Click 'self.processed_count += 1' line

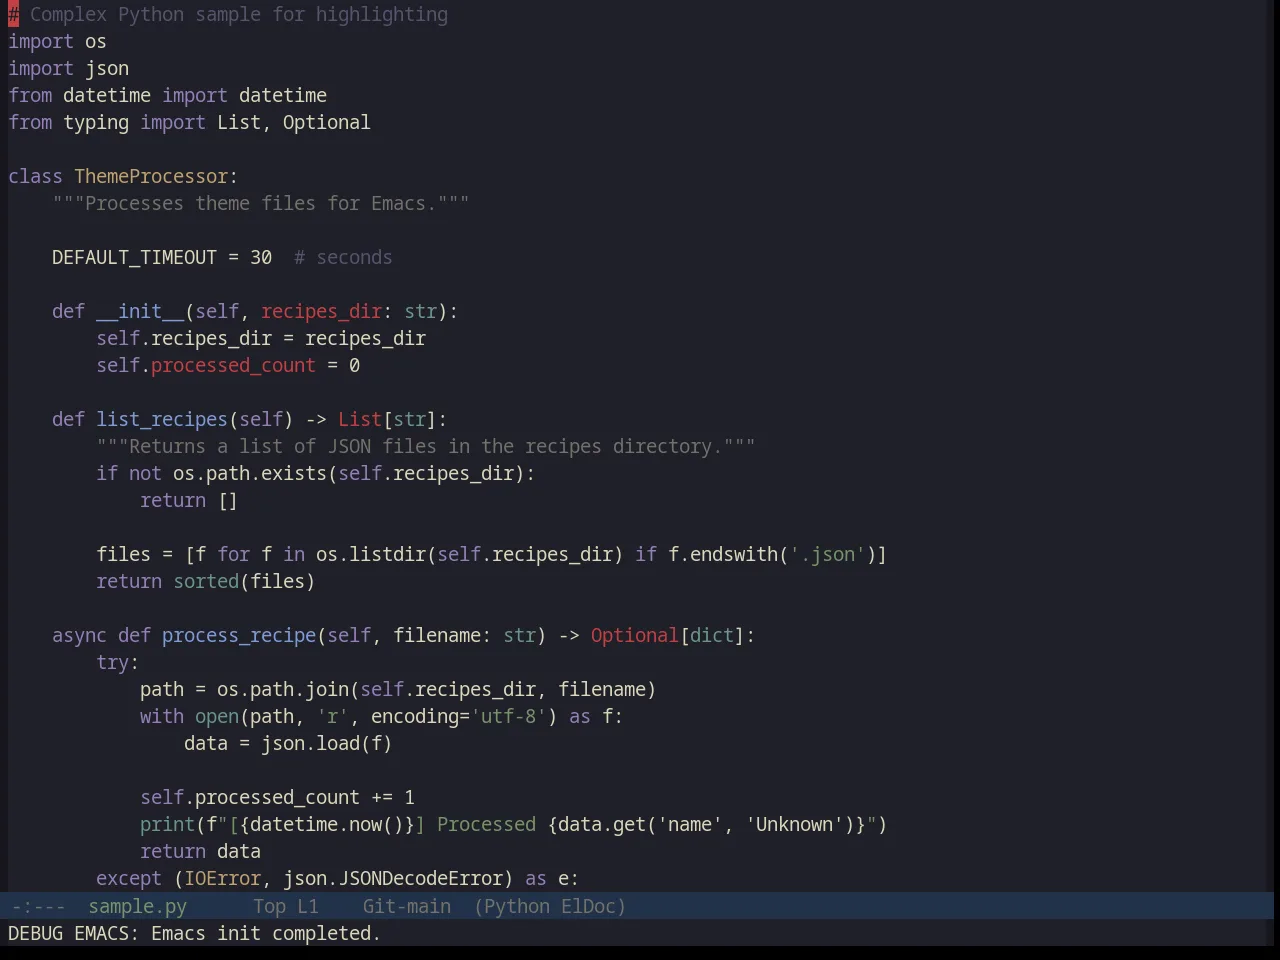pyautogui.click(x=277, y=797)
